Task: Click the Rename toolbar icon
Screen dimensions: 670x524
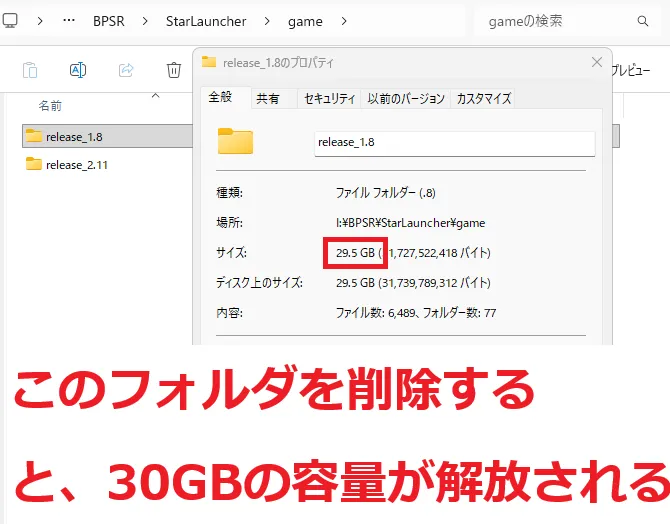Action: point(78,70)
